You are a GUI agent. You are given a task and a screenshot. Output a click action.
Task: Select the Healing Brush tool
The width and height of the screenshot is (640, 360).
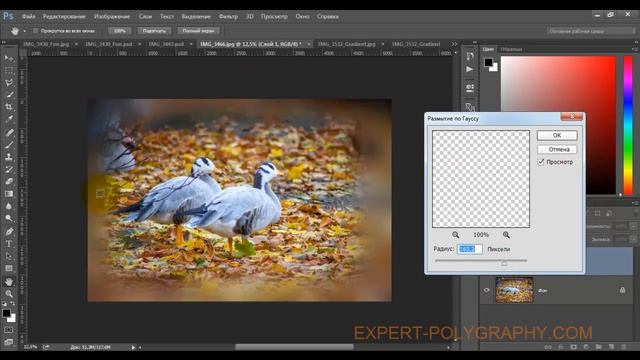click(x=9, y=132)
